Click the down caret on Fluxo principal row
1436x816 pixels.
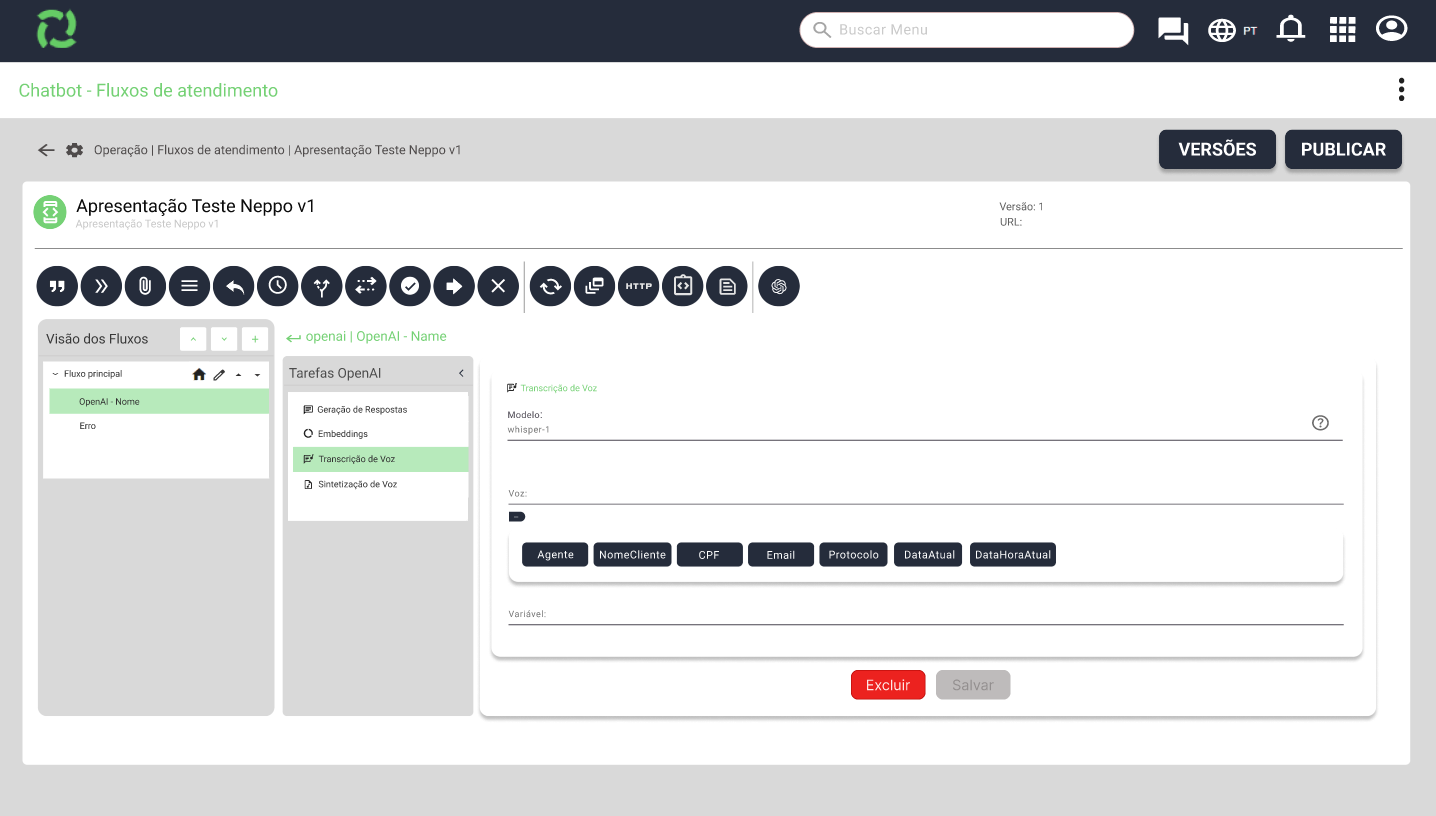point(257,375)
